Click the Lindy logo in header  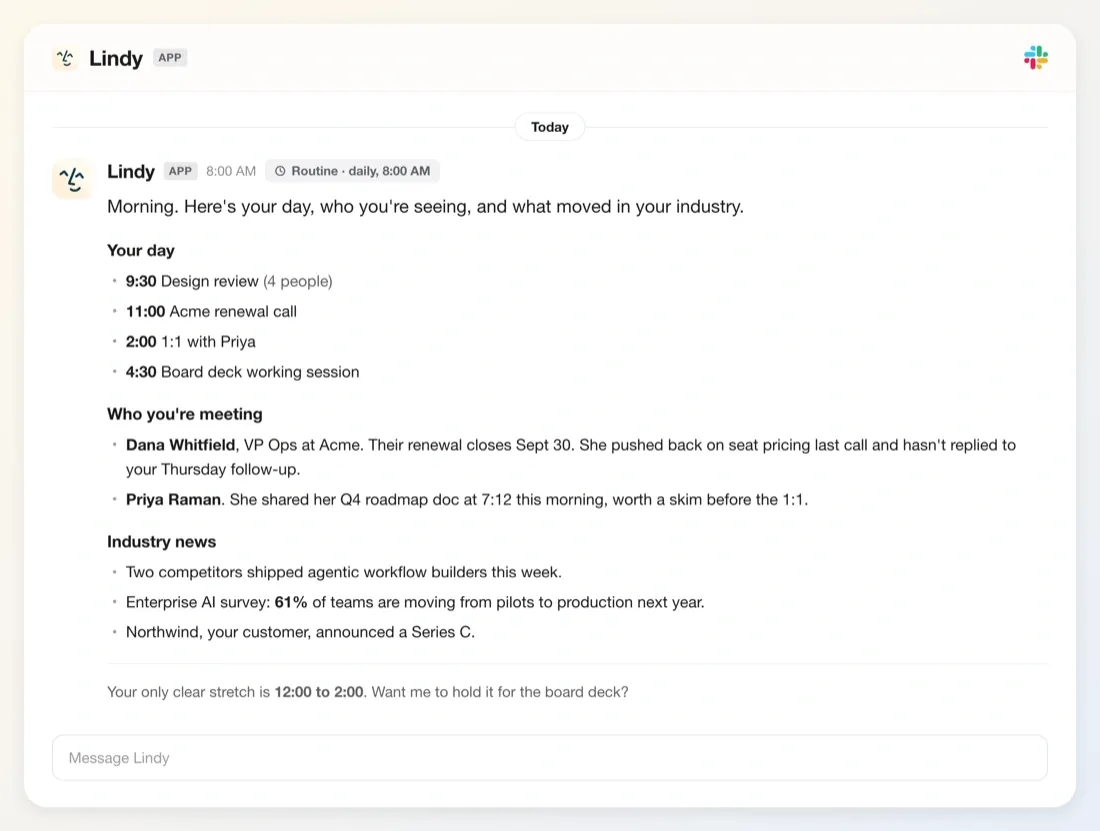pos(65,58)
